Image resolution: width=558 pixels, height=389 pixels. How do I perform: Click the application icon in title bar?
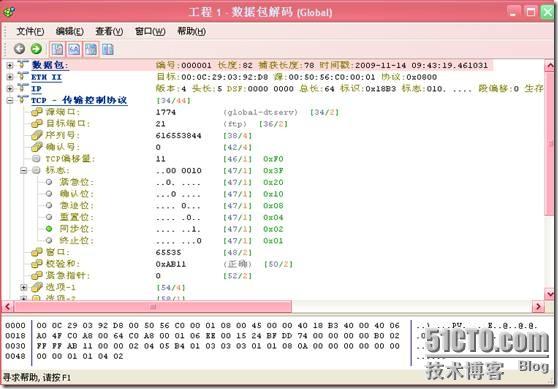9,12
